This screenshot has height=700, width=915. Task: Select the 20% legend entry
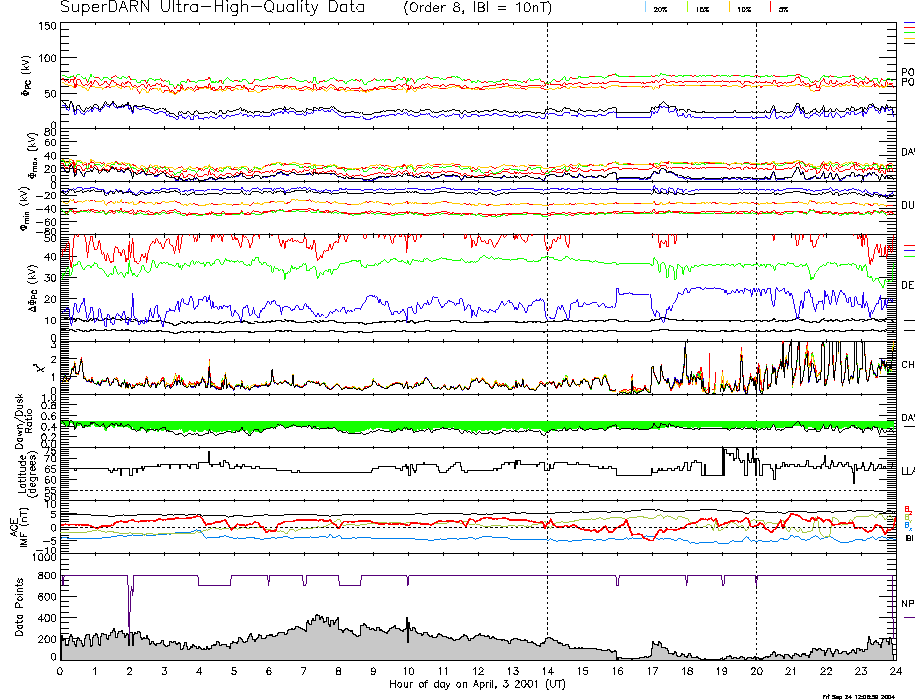point(660,8)
